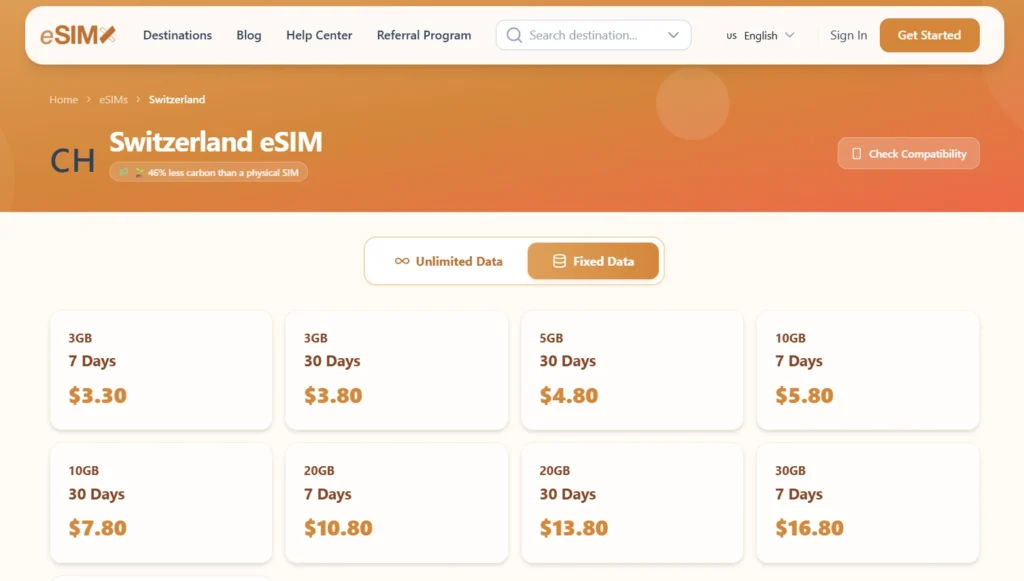The height and width of the screenshot is (581, 1024).
Task: Open the English language selector
Action: pos(760,35)
